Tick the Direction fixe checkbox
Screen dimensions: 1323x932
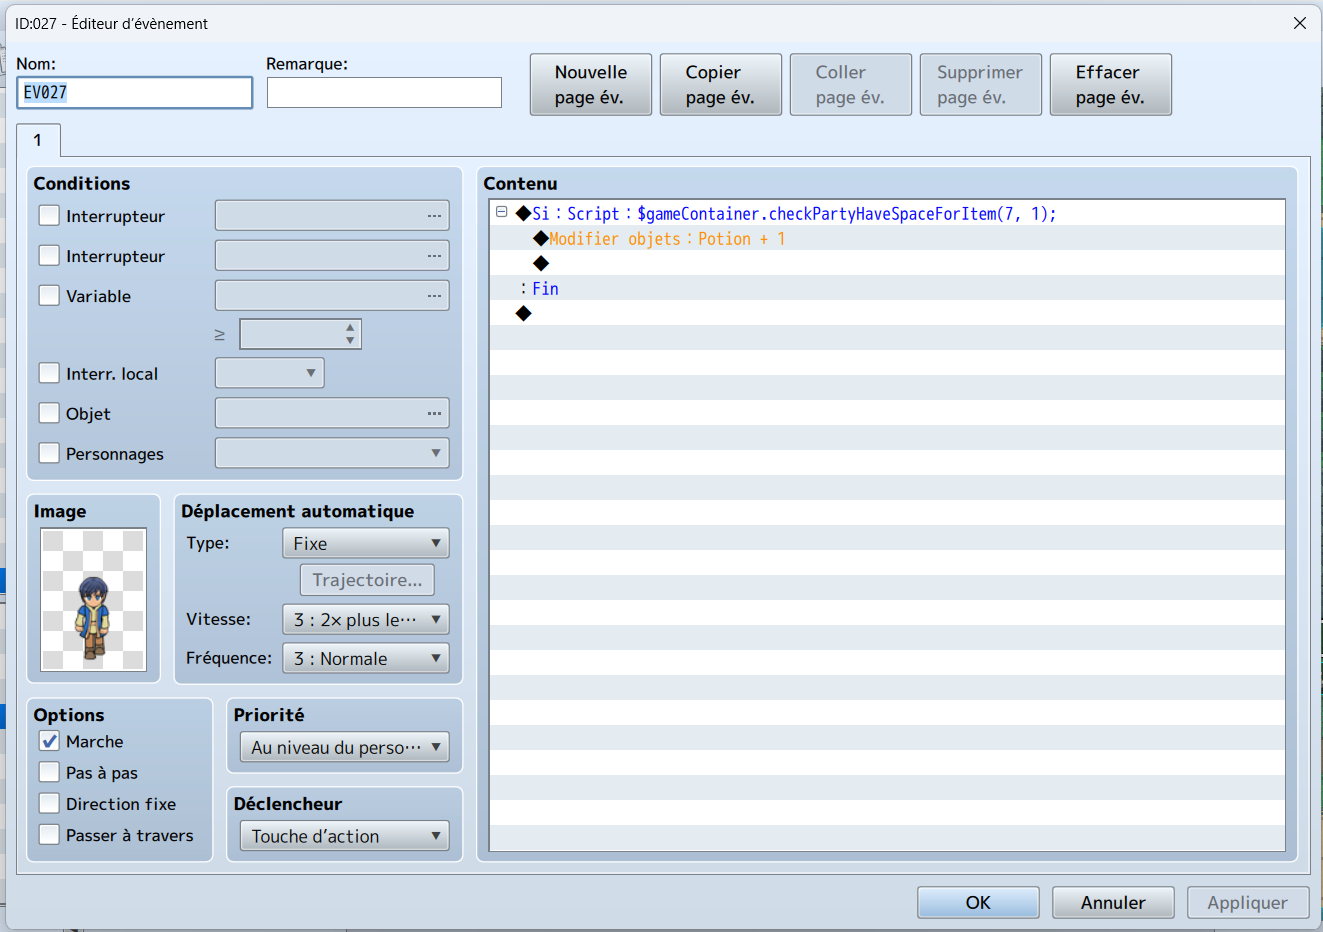(49, 803)
